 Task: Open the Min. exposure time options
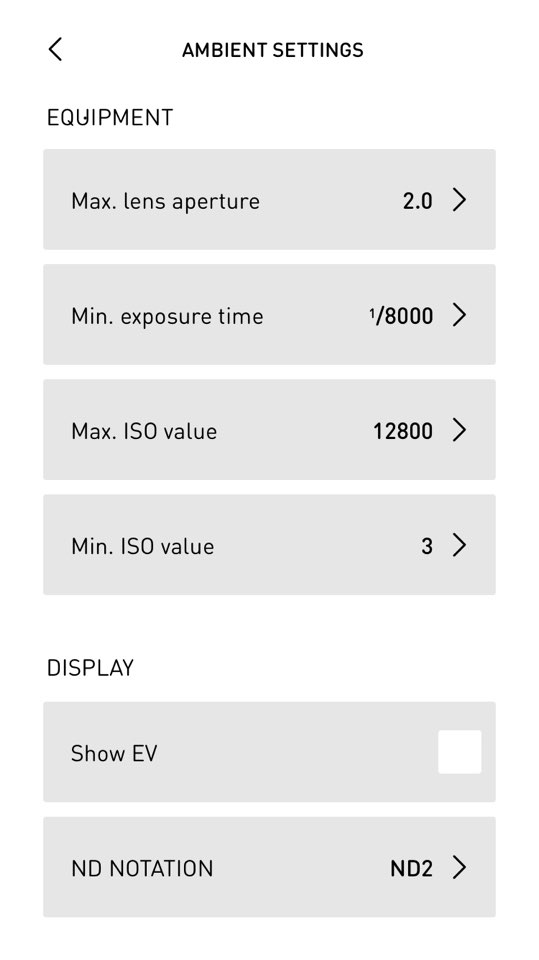[270, 315]
